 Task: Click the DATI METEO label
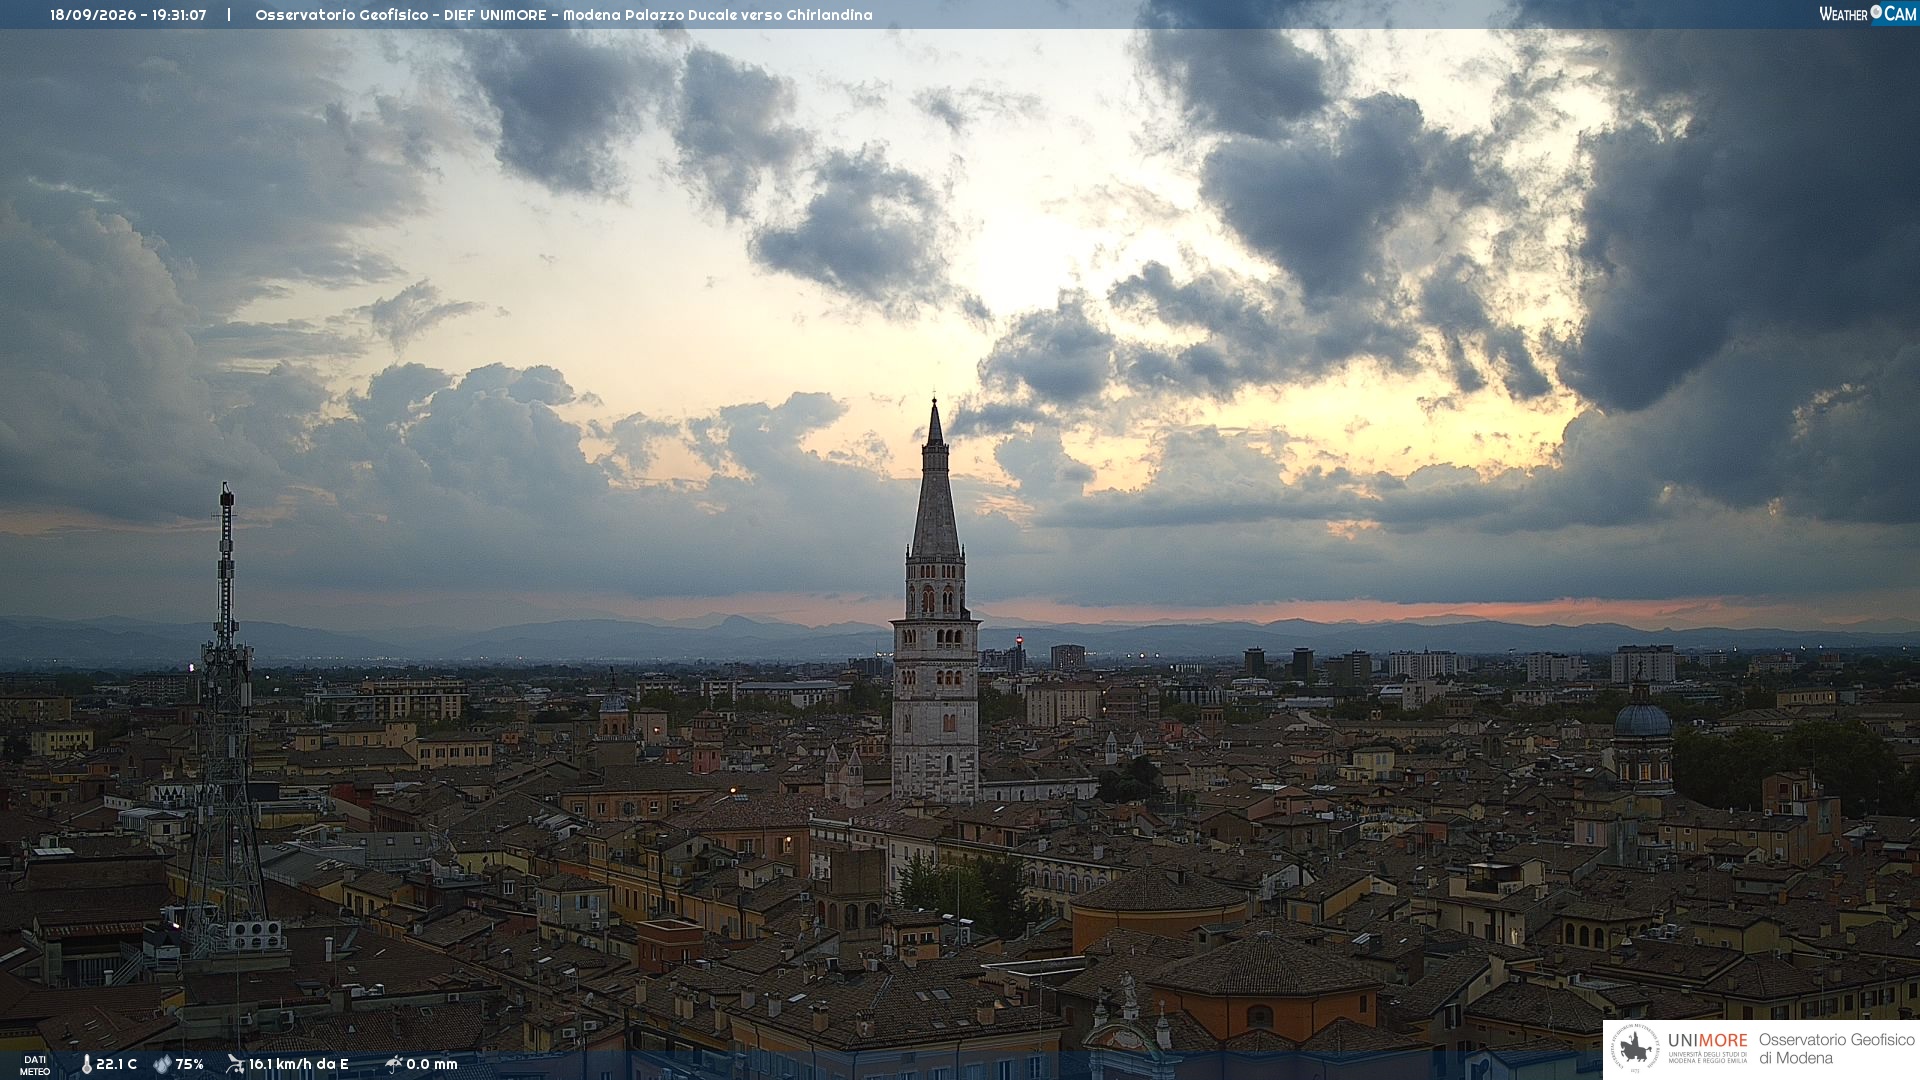[x=35, y=1065]
